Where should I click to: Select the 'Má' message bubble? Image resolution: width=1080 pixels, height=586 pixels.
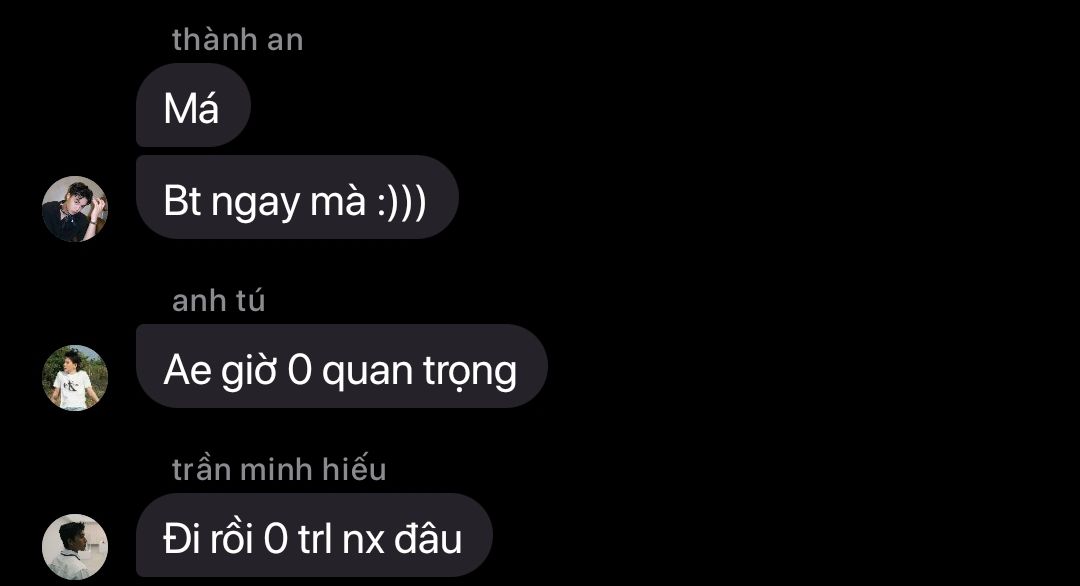[194, 105]
